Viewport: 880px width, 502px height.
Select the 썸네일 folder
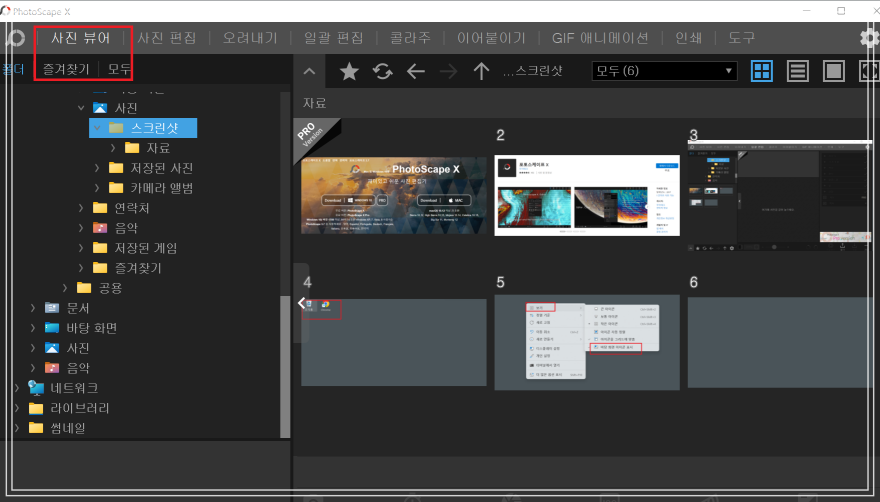pyautogui.click(x=57, y=428)
